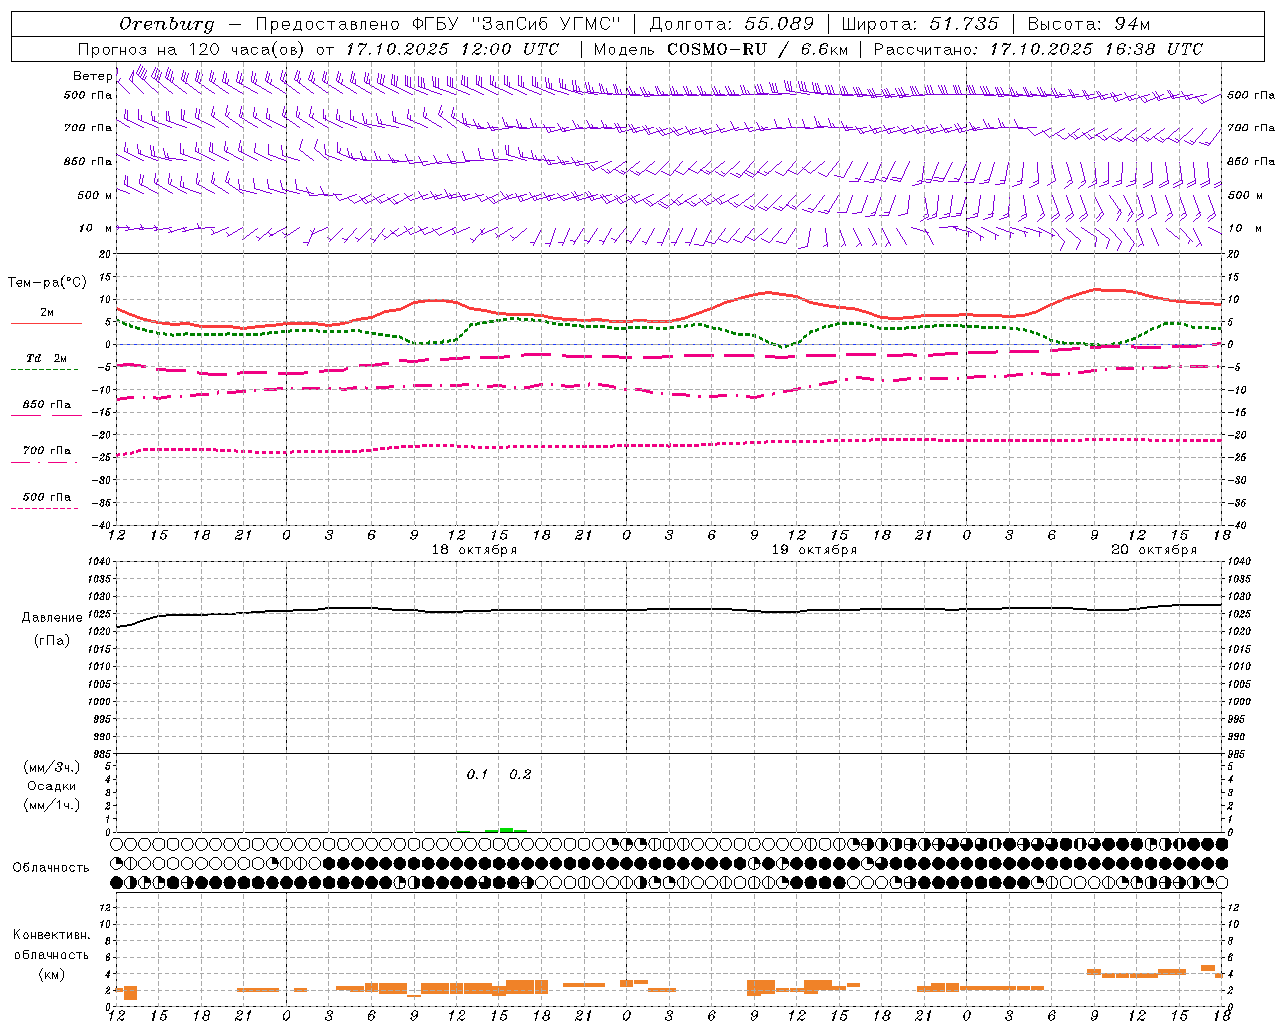This screenshot has height=1024, width=1280.
Task: Click the '0.2' precipitation amount value
Action: [x=520, y=775]
